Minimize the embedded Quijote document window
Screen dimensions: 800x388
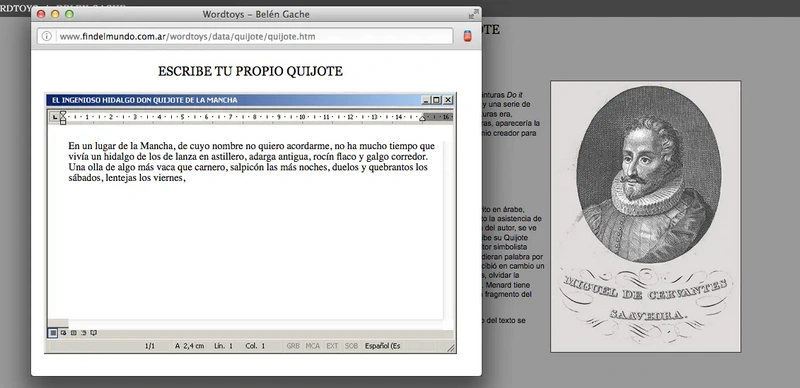pyautogui.click(x=426, y=100)
